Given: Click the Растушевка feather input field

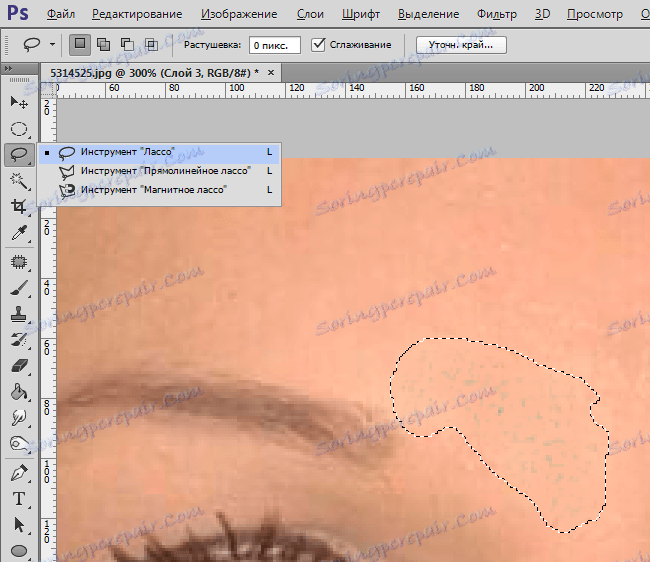Looking at the screenshot, I should pyautogui.click(x=270, y=45).
